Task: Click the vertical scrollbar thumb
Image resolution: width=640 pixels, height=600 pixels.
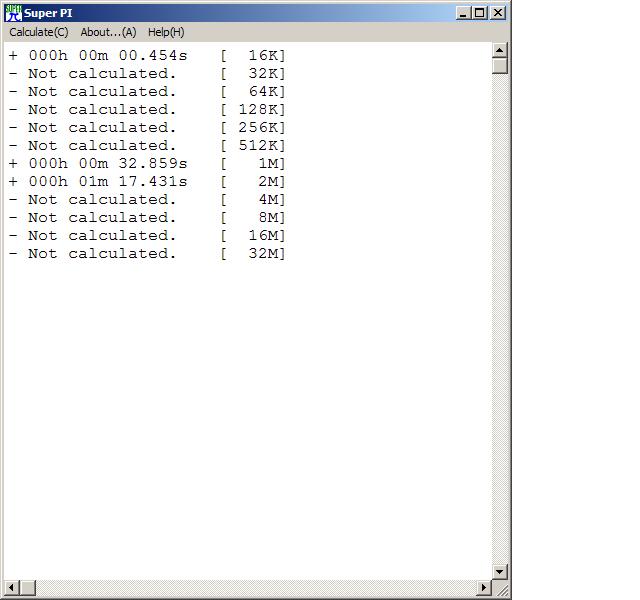Action: click(500, 66)
